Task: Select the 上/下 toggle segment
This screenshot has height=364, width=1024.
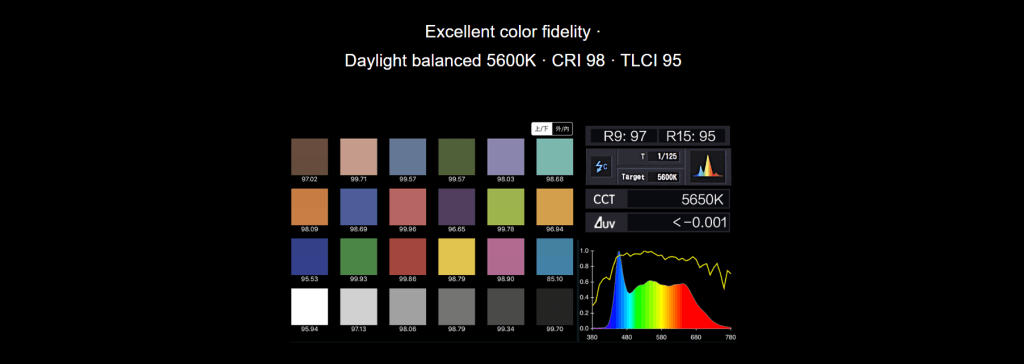Action: (x=541, y=129)
